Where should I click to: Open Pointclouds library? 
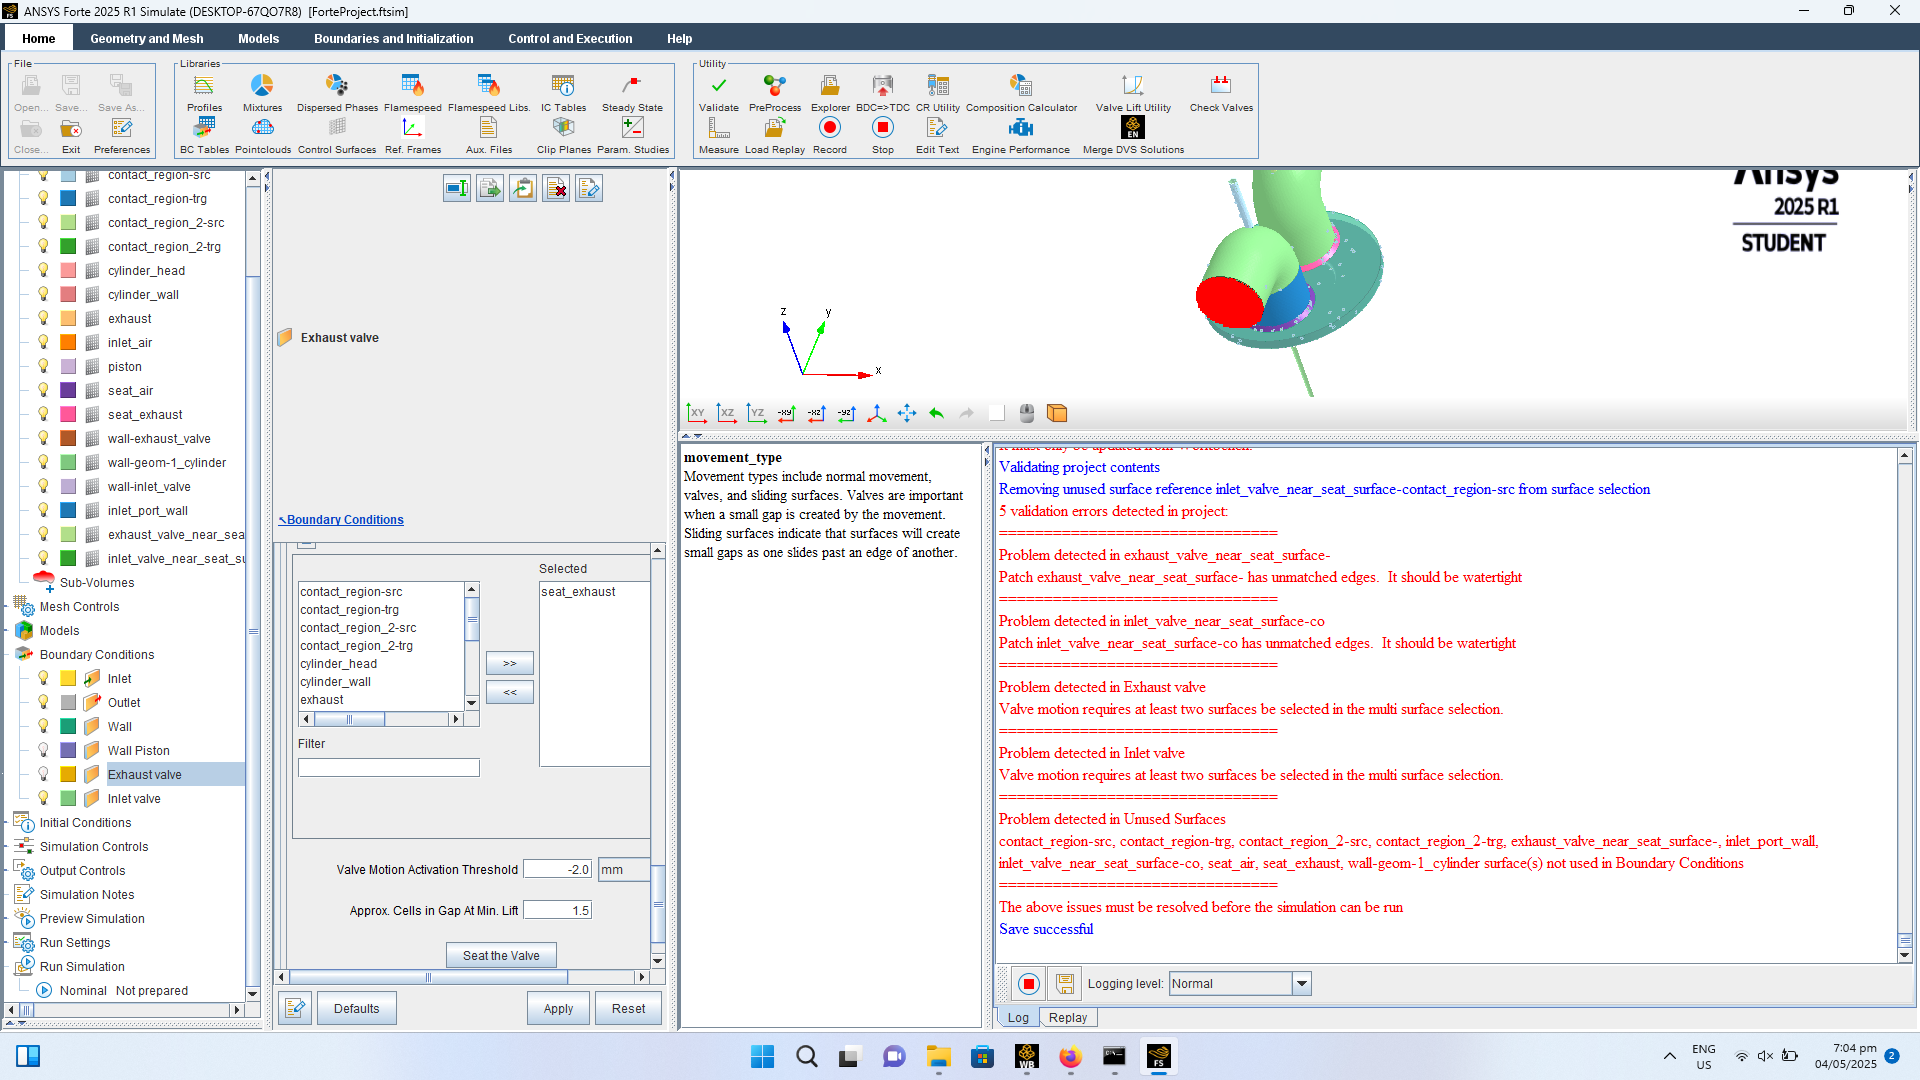(263, 135)
